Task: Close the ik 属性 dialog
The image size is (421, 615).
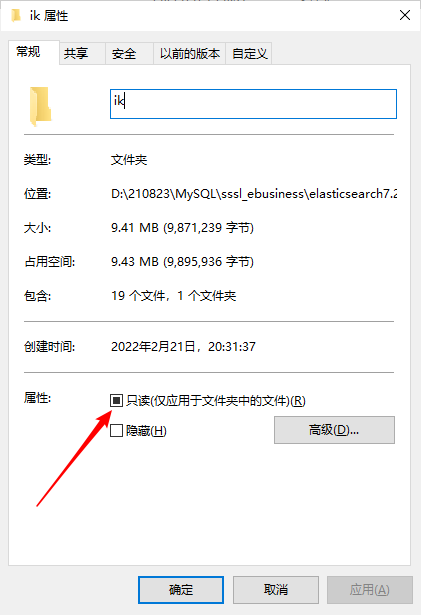Action: [x=405, y=15]
